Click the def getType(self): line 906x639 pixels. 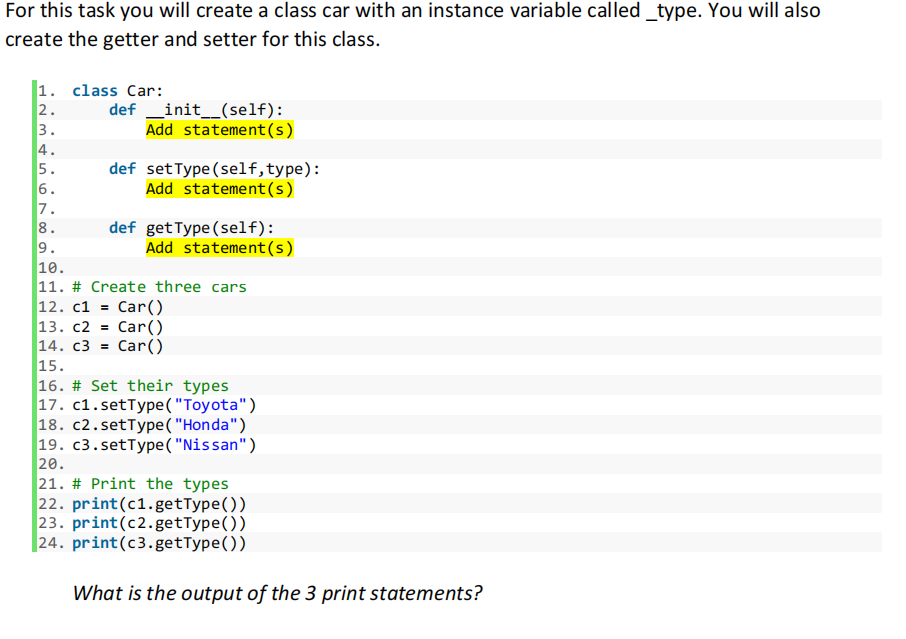(x=192, y=227)
